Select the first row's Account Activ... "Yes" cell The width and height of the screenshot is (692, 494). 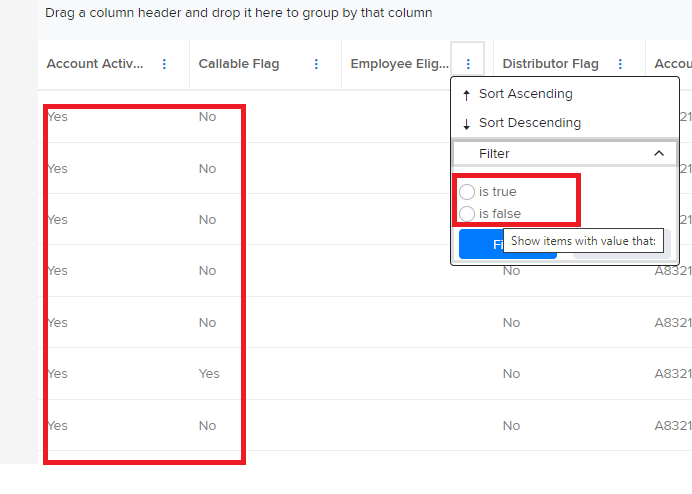tap(58, 117)
